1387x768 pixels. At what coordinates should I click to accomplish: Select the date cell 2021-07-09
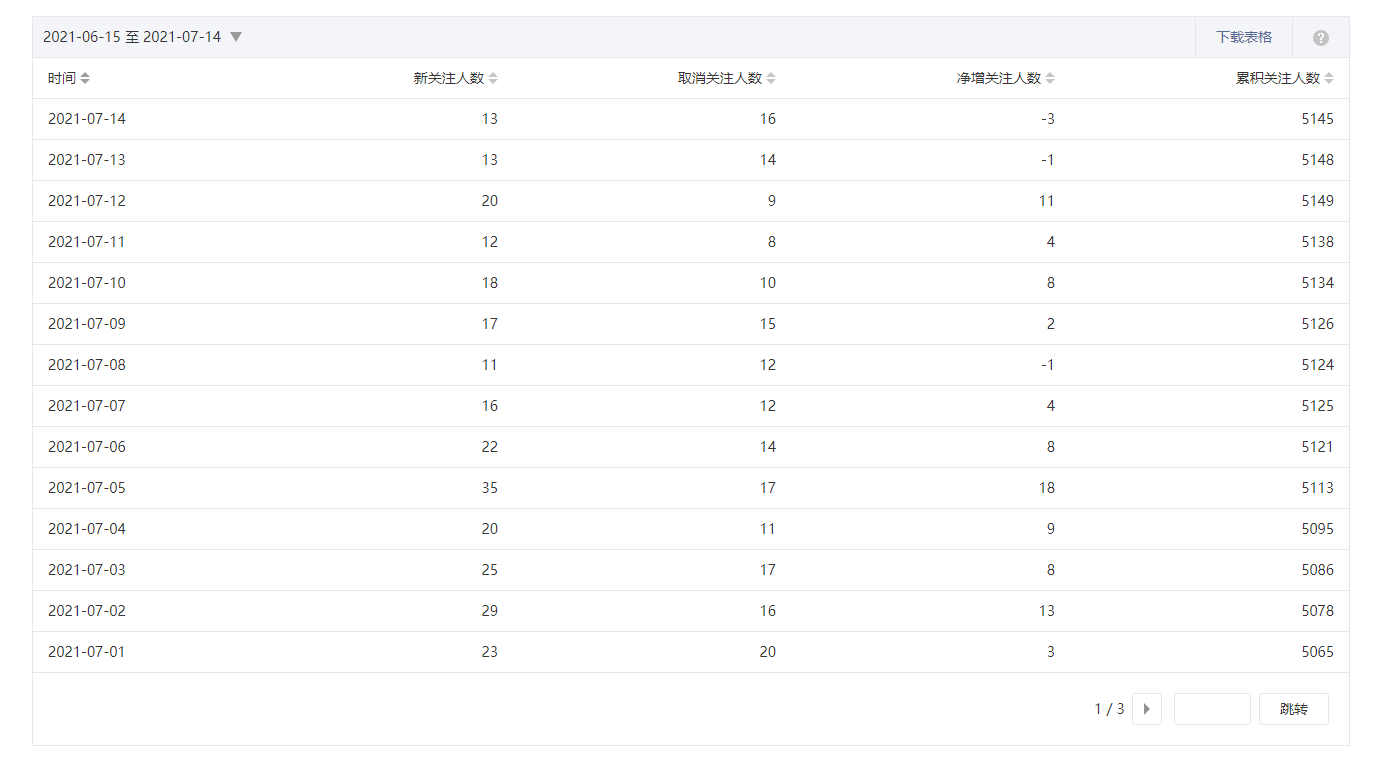pyautogui.click(x=87, y=324)
